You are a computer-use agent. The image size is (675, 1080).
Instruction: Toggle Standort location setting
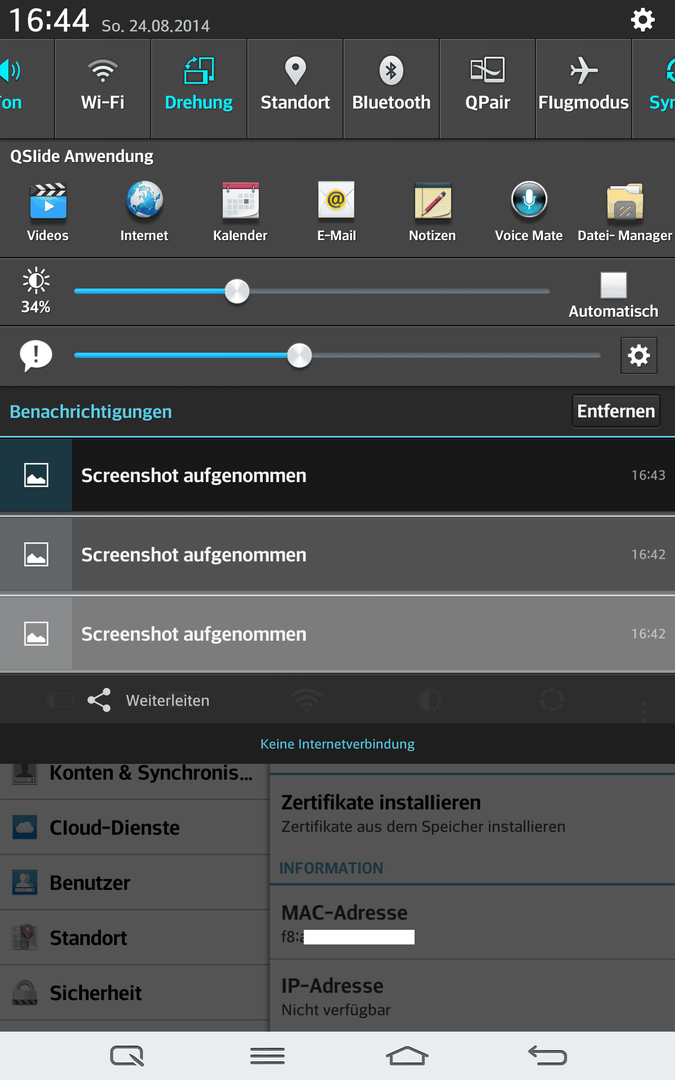(295, 88)
